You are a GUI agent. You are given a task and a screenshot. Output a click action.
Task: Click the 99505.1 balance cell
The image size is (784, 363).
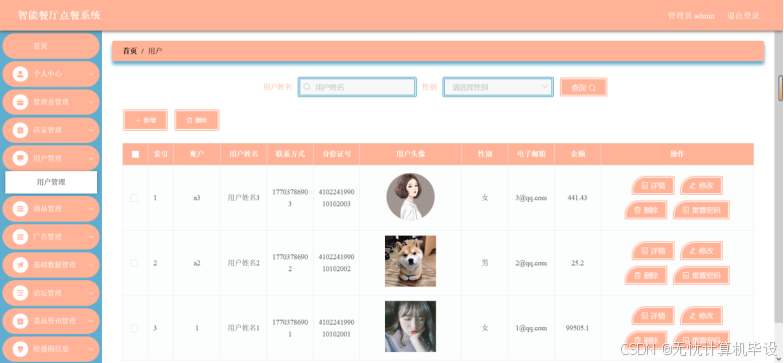(x=578, y=328)
